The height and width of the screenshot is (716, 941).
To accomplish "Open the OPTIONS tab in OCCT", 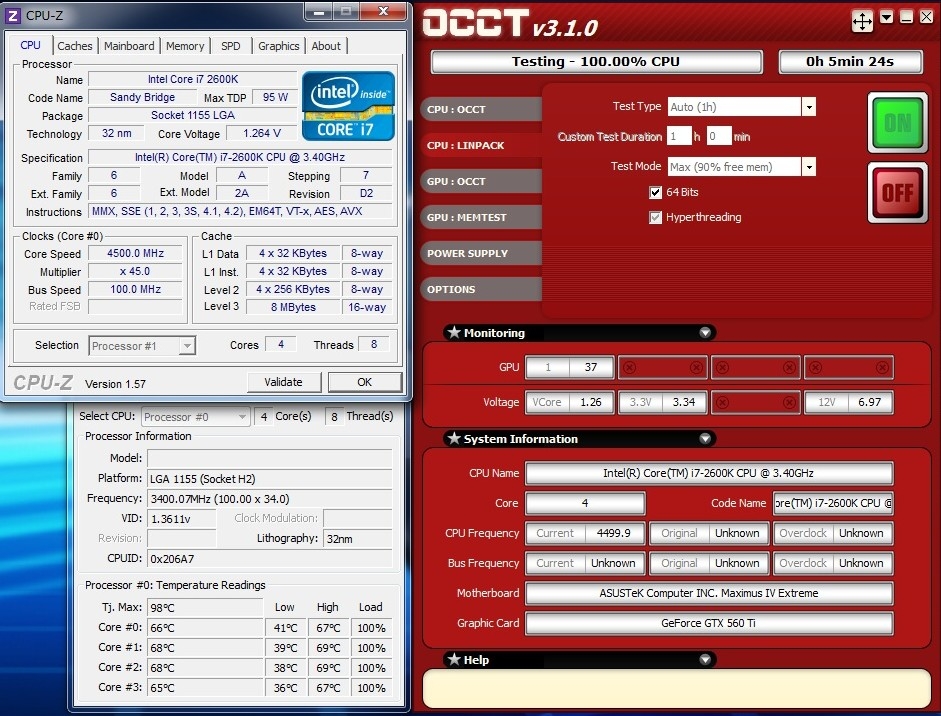I will [x=481, y=289].
